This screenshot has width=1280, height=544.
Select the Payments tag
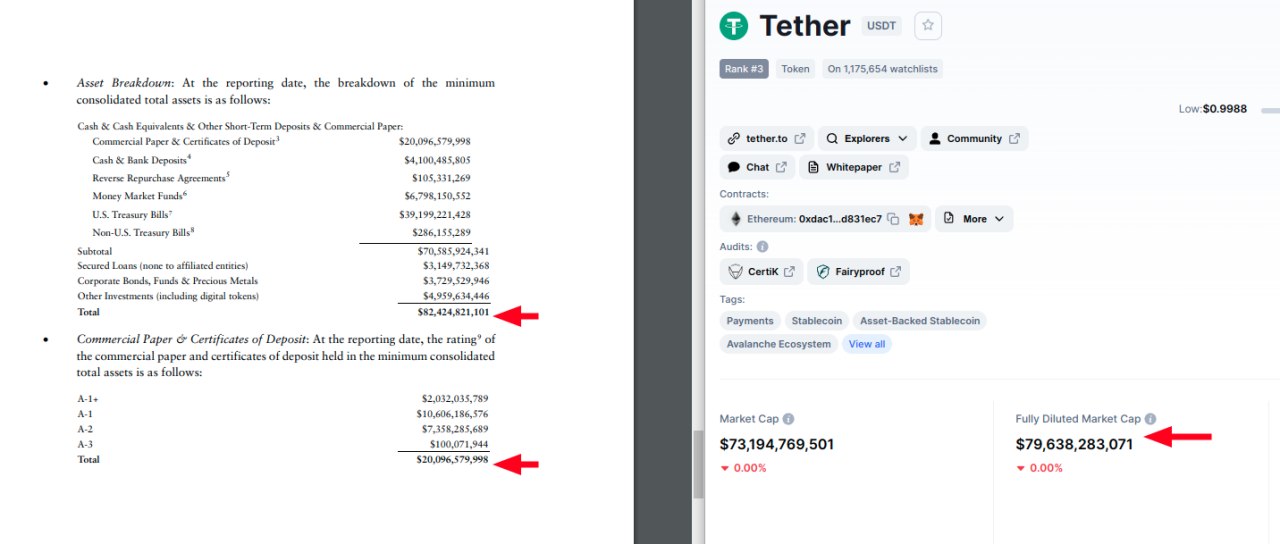click(750, 321)
